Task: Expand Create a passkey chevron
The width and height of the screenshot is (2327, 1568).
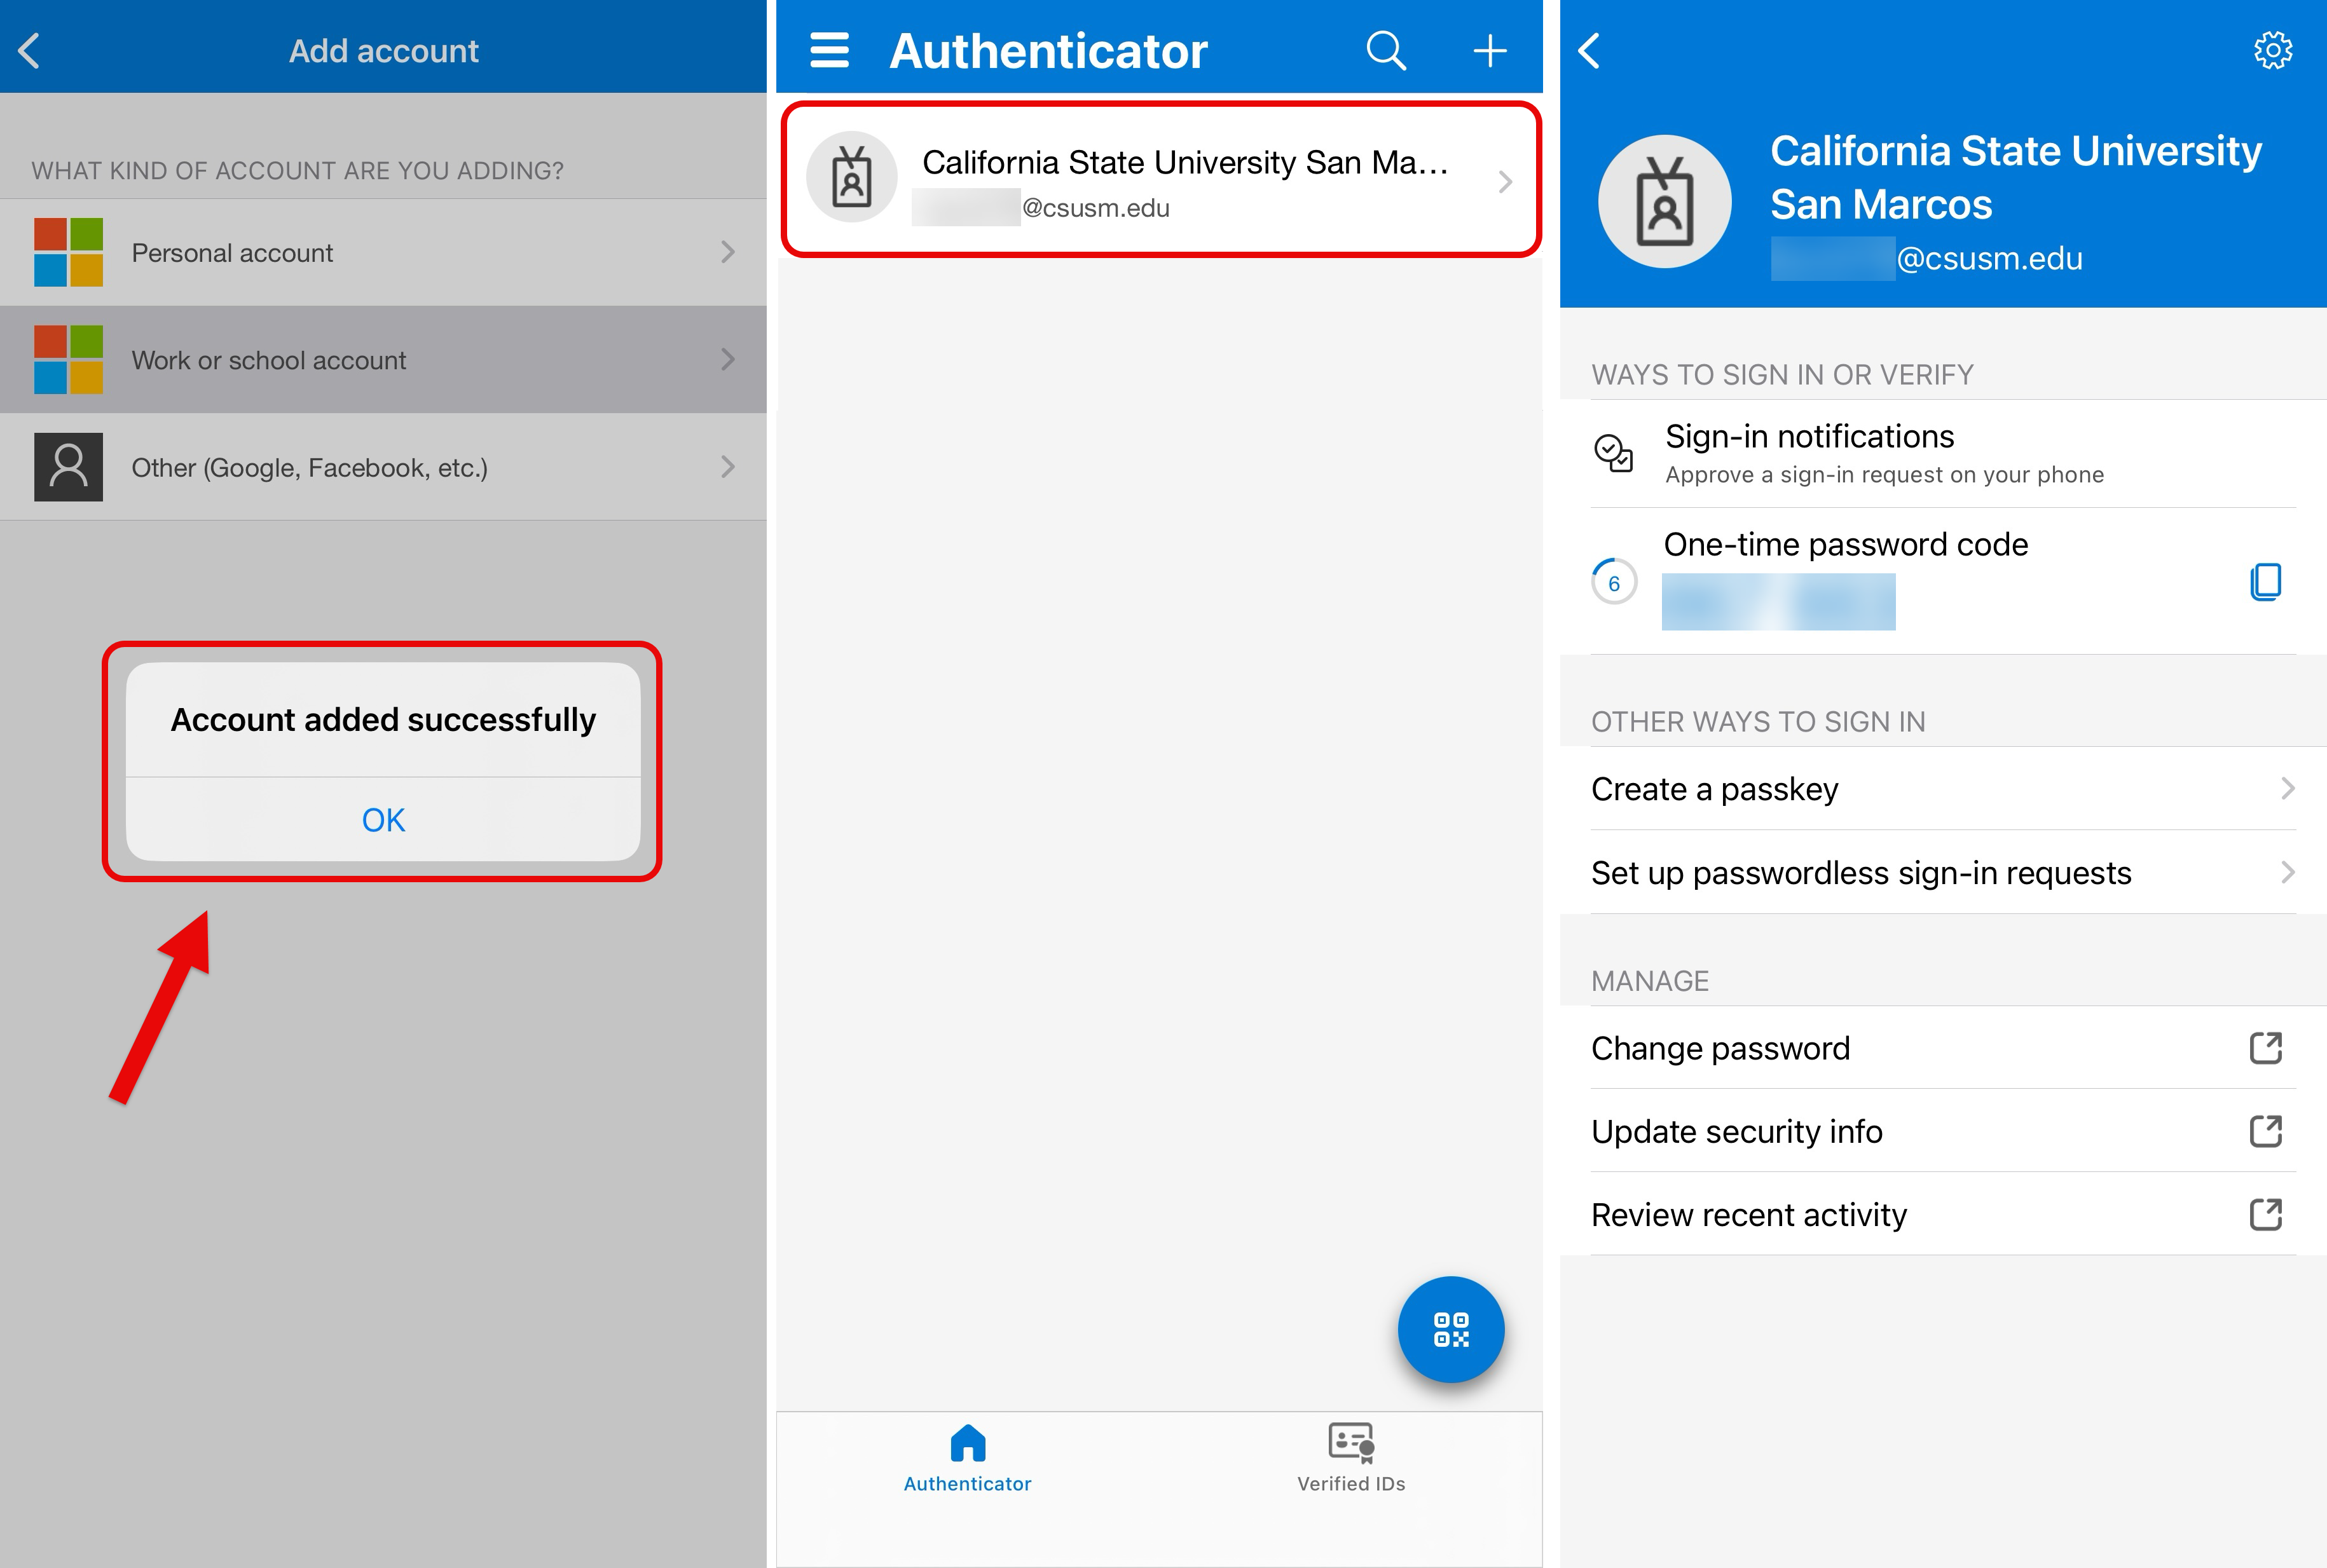Action: (2287, 788)
